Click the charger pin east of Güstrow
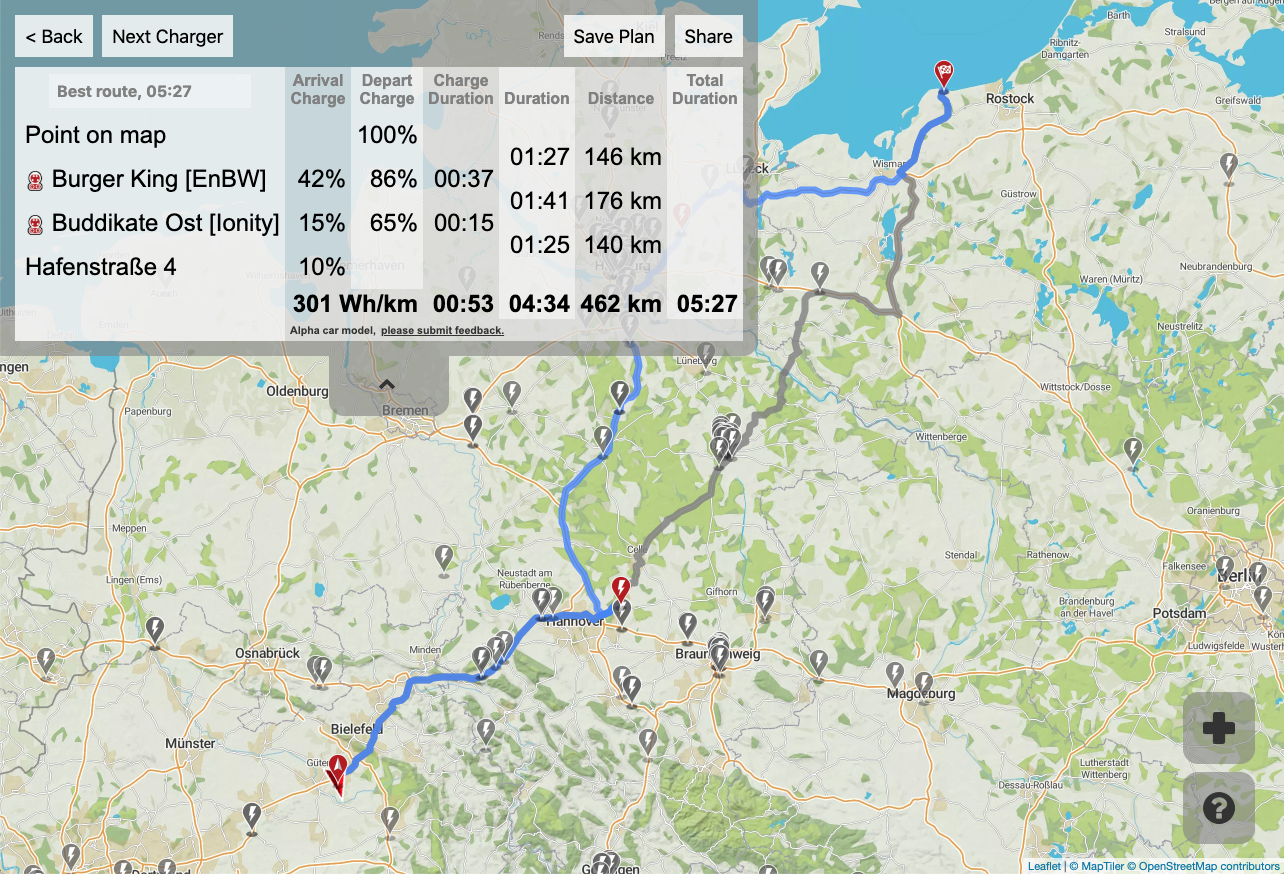The height and width of the screenshot is (874, 1284). (x=1229, y=165)
